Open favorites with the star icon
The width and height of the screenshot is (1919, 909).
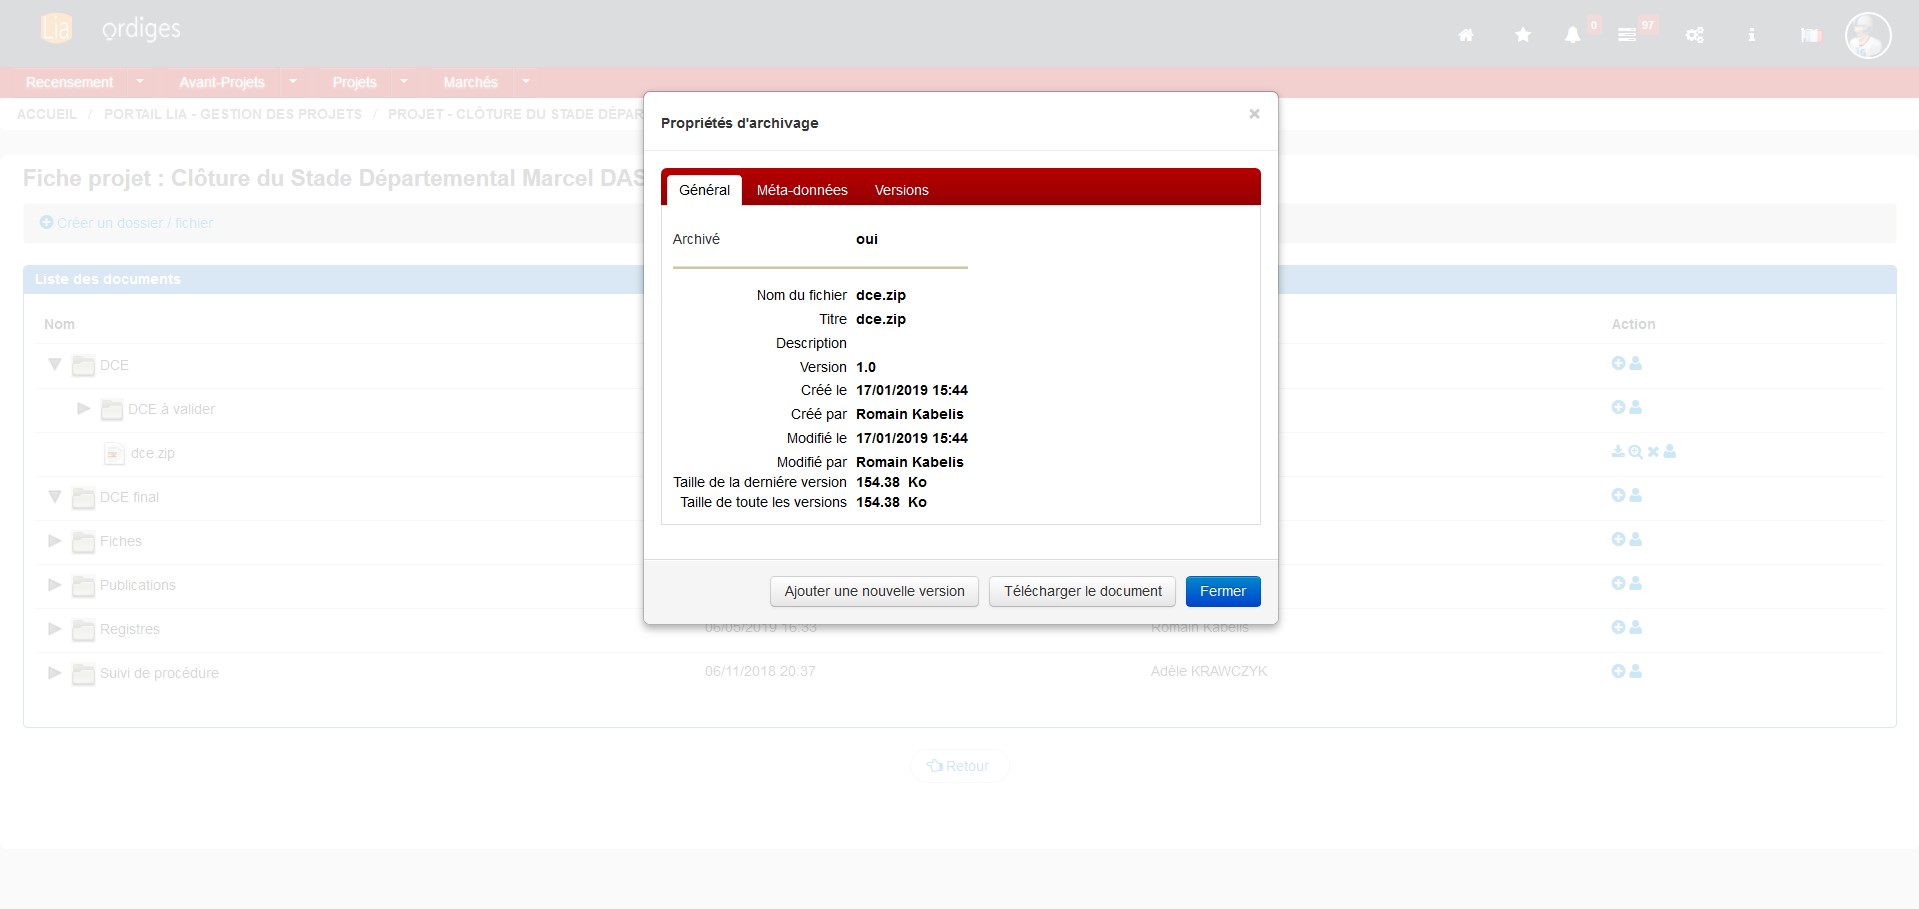[1523, 35]
